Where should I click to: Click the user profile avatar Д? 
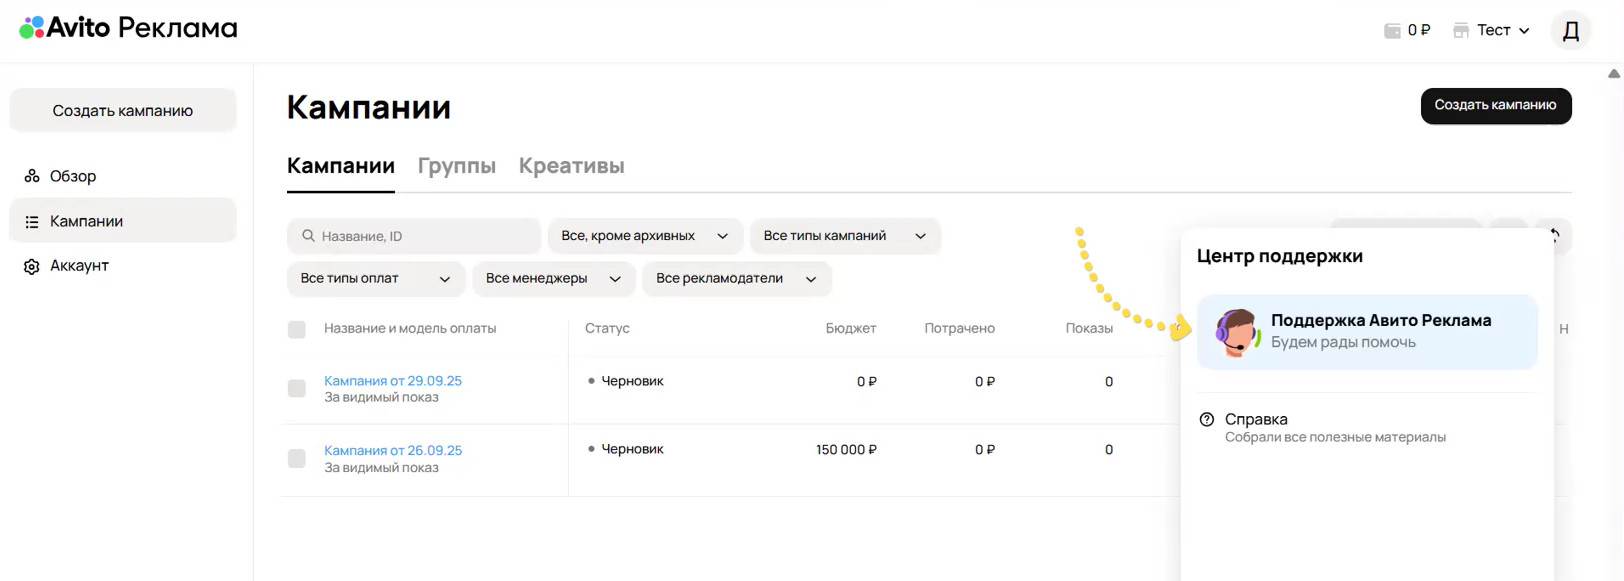[x=1570, y=31]
